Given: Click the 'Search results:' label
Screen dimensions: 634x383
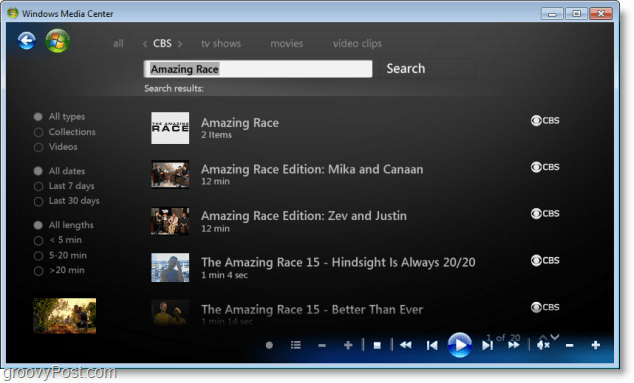Looking at the screenshot, I should 174,89.
